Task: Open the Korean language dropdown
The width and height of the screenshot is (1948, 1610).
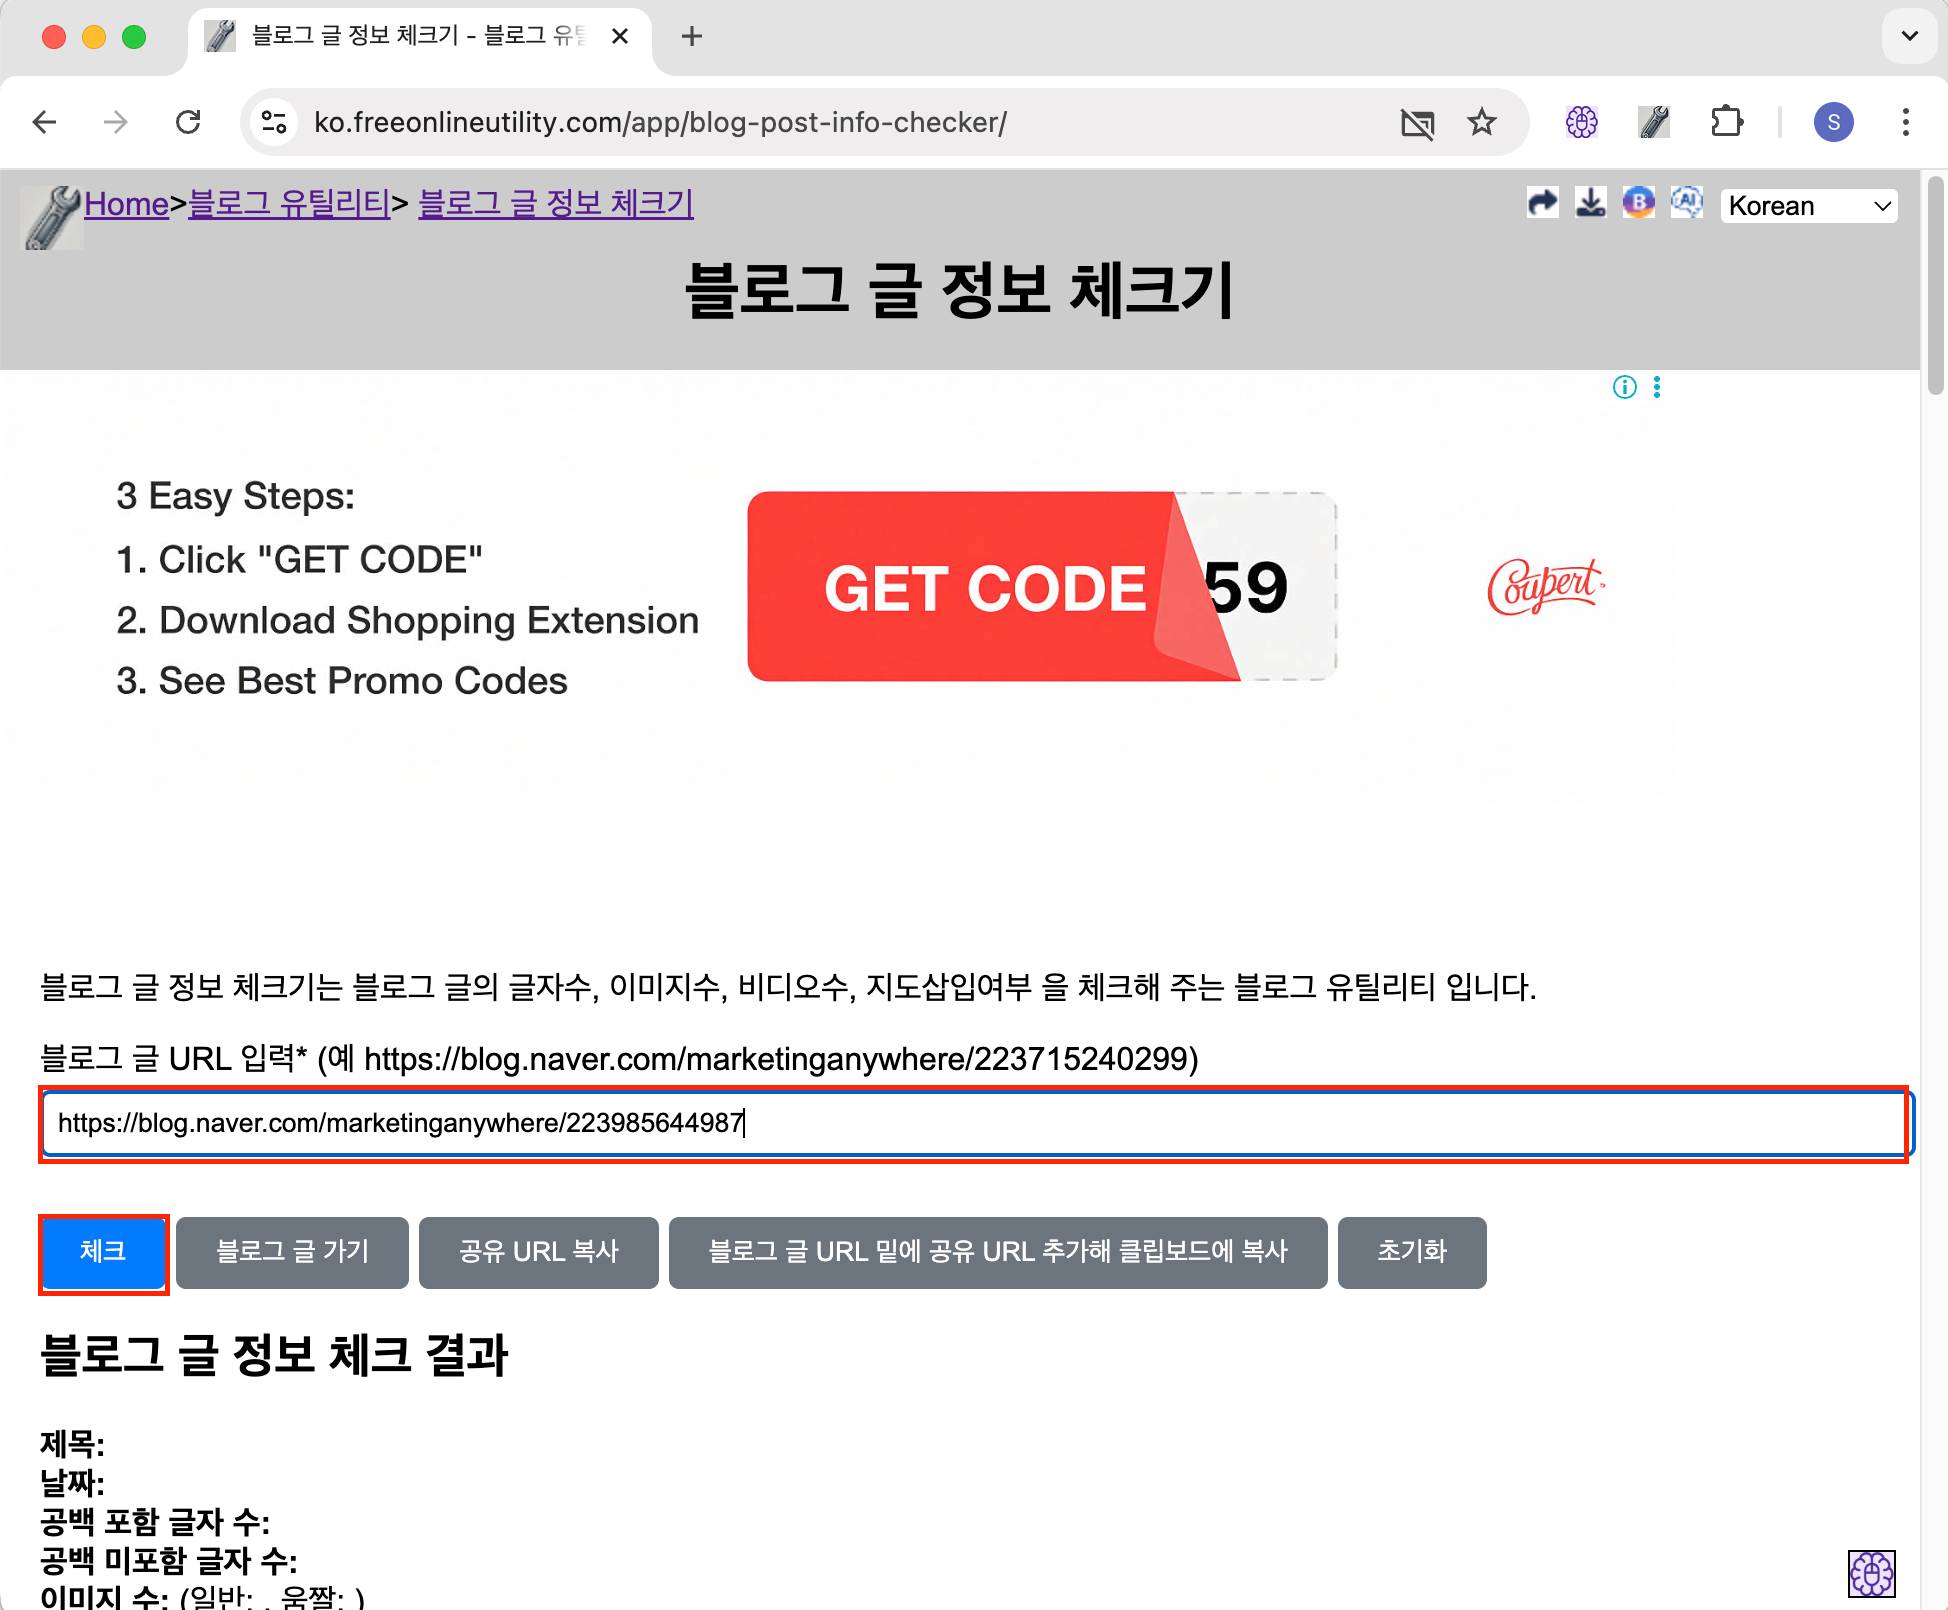Action: coord(1808,206)
